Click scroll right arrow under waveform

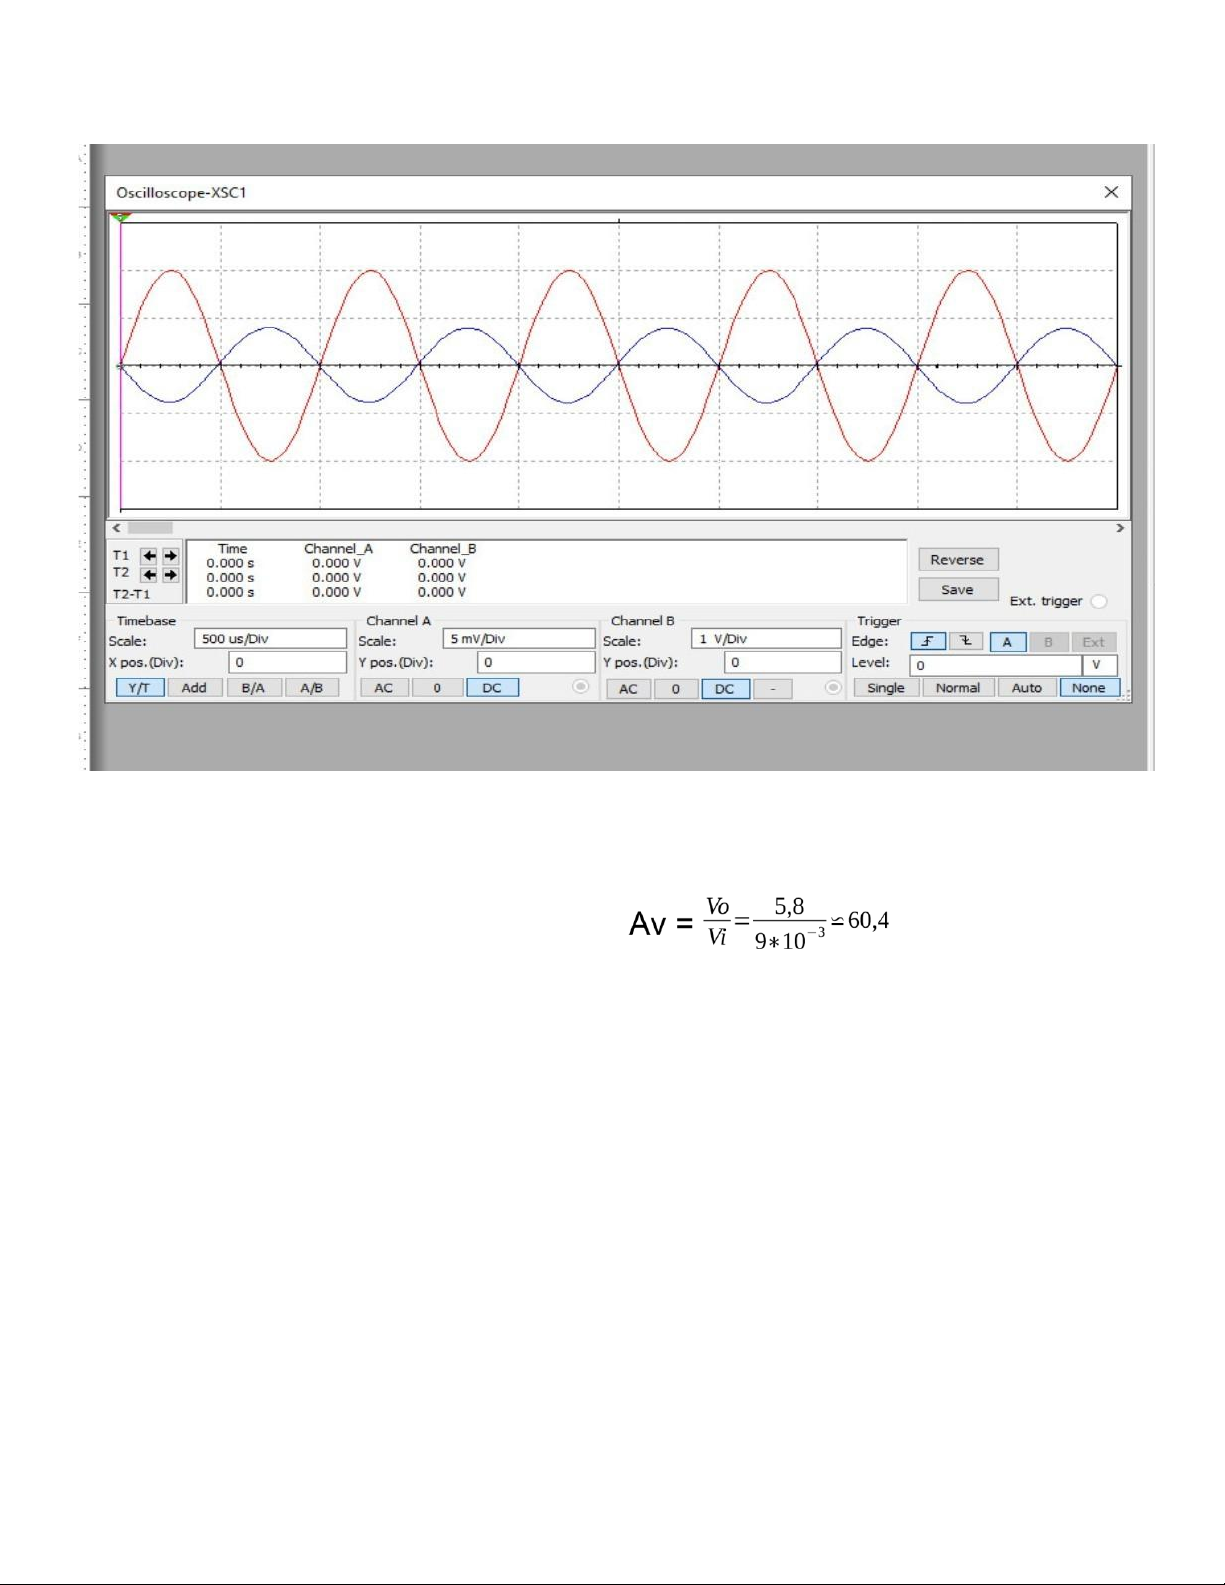[1120, 528]
